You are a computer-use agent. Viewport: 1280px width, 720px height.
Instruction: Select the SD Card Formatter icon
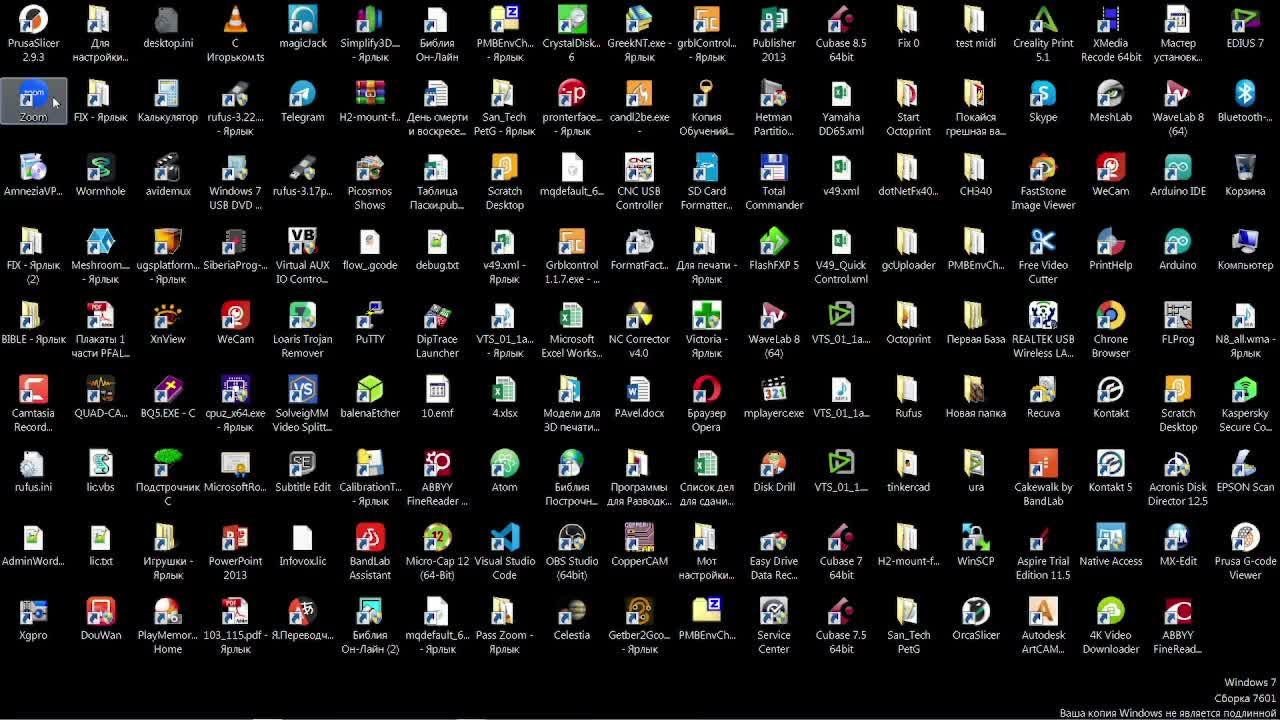click(x=706, y=167)
